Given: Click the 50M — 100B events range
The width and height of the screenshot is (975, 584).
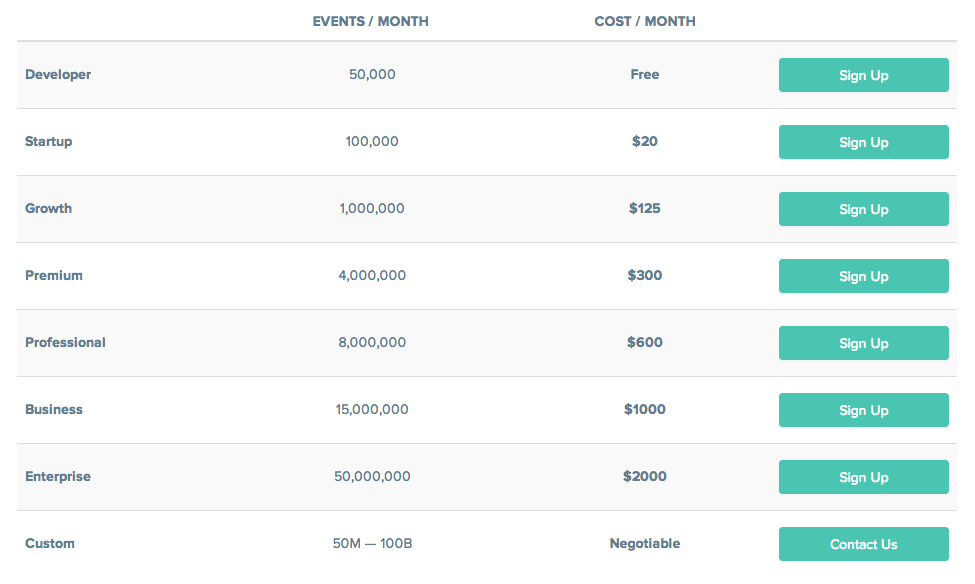Looking at the screenshot, I should point(372,544).
